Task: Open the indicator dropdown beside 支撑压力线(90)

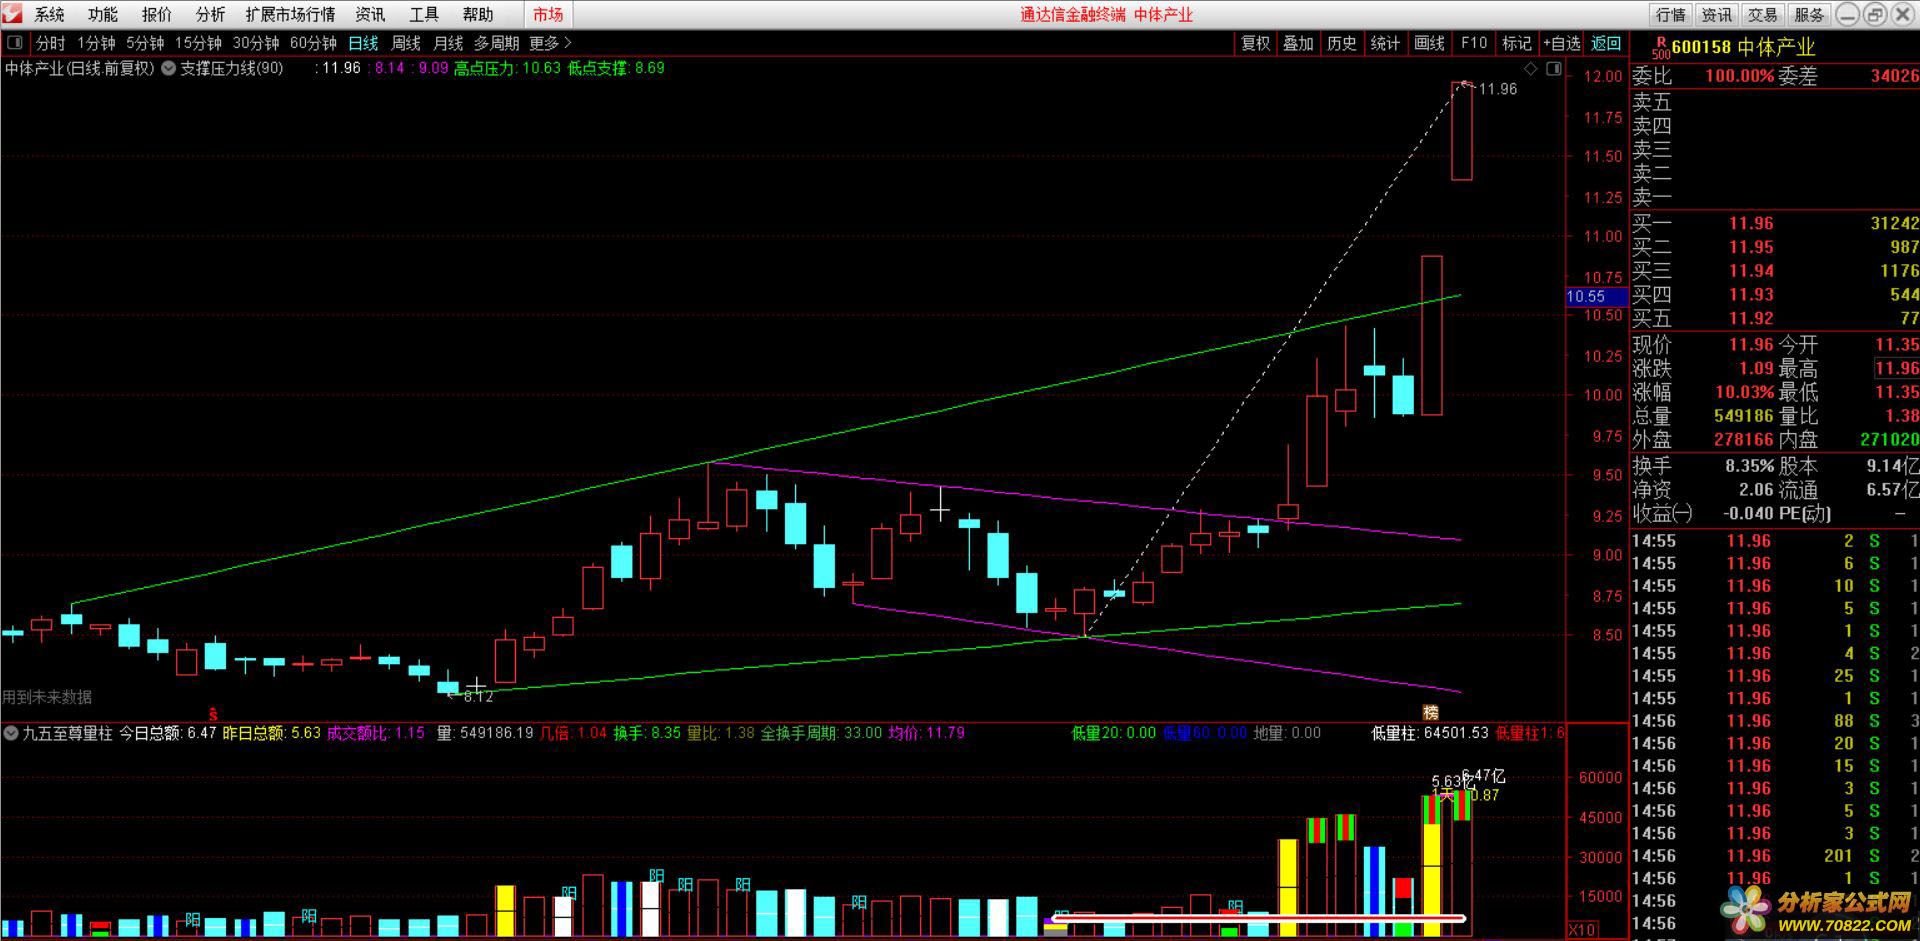Action: click(168, 68)
